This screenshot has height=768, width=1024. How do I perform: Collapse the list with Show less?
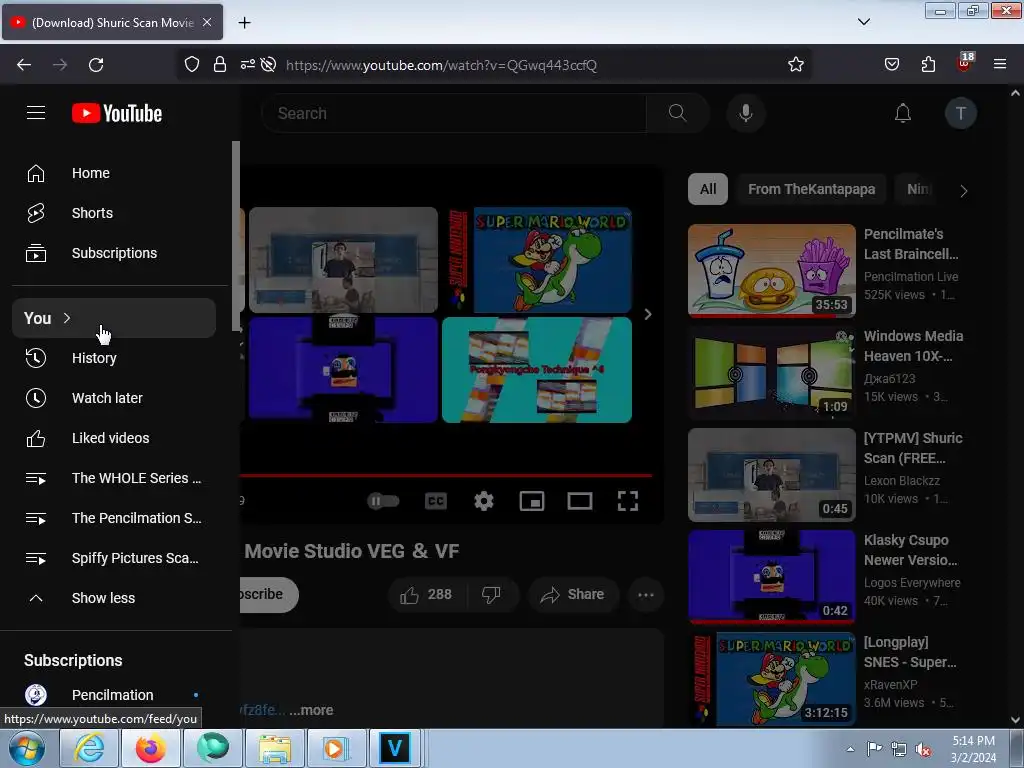[114, 598]
